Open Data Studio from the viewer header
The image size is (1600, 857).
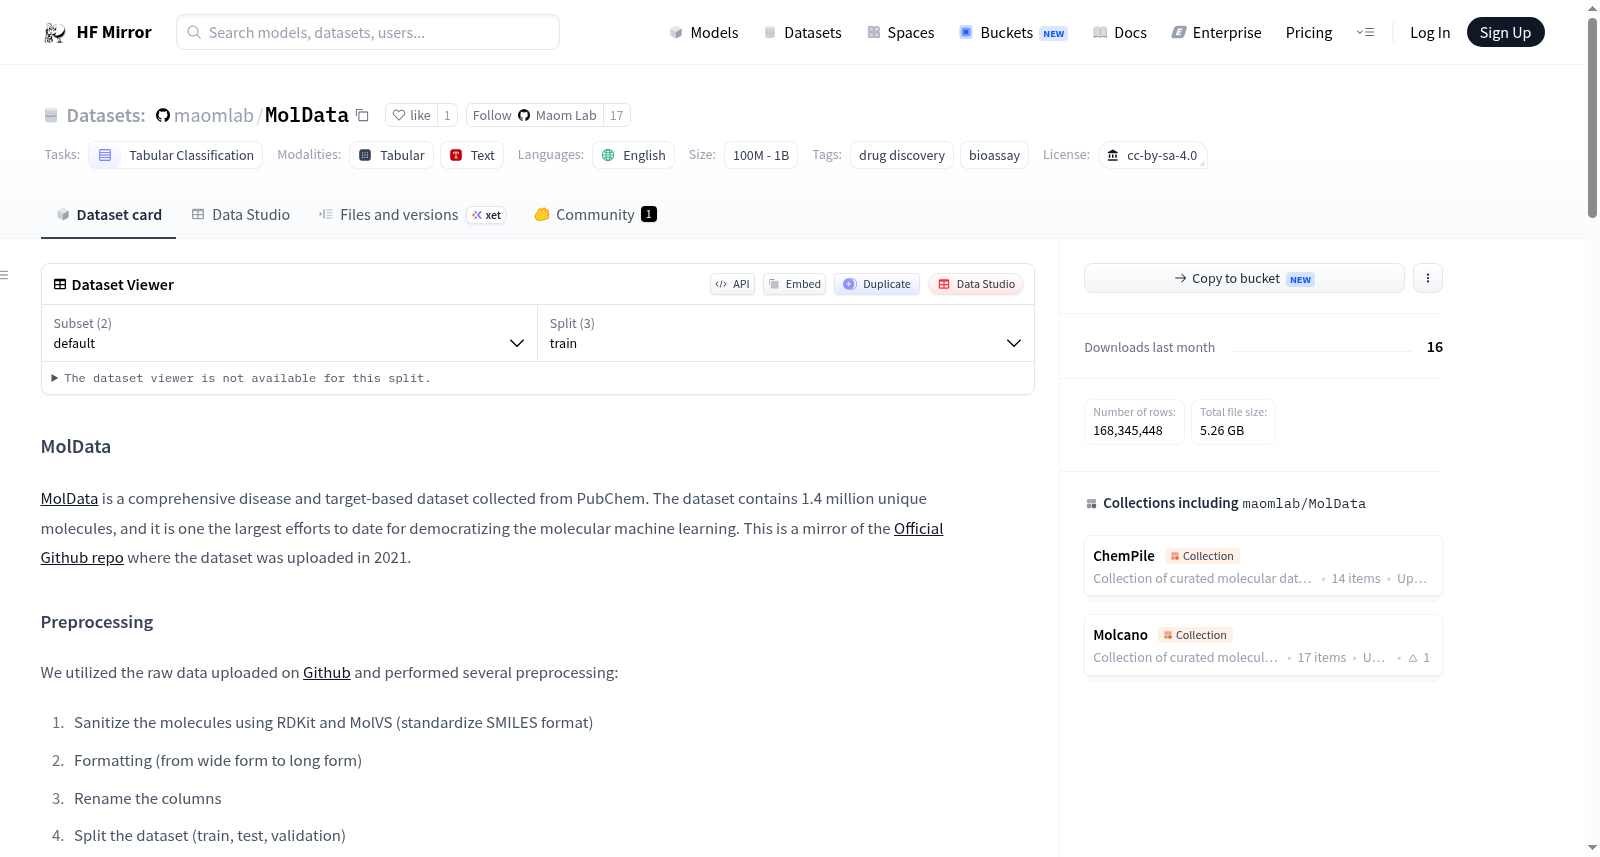coord(976,284)
